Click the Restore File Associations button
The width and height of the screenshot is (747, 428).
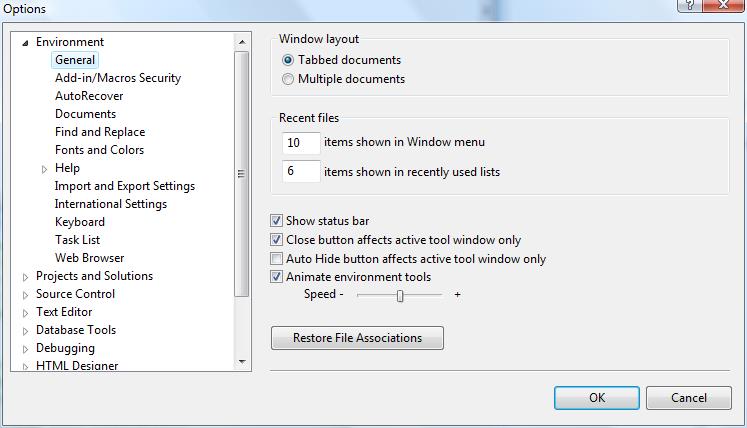click(357, 338)
